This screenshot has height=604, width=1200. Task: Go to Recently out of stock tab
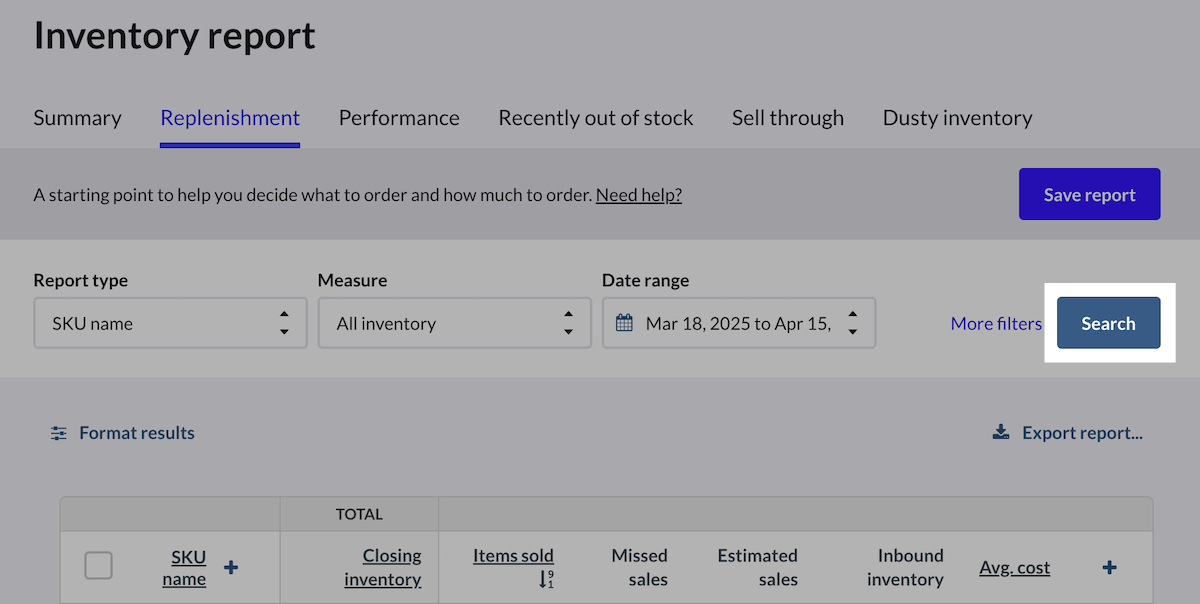click(x=595, y=118)
